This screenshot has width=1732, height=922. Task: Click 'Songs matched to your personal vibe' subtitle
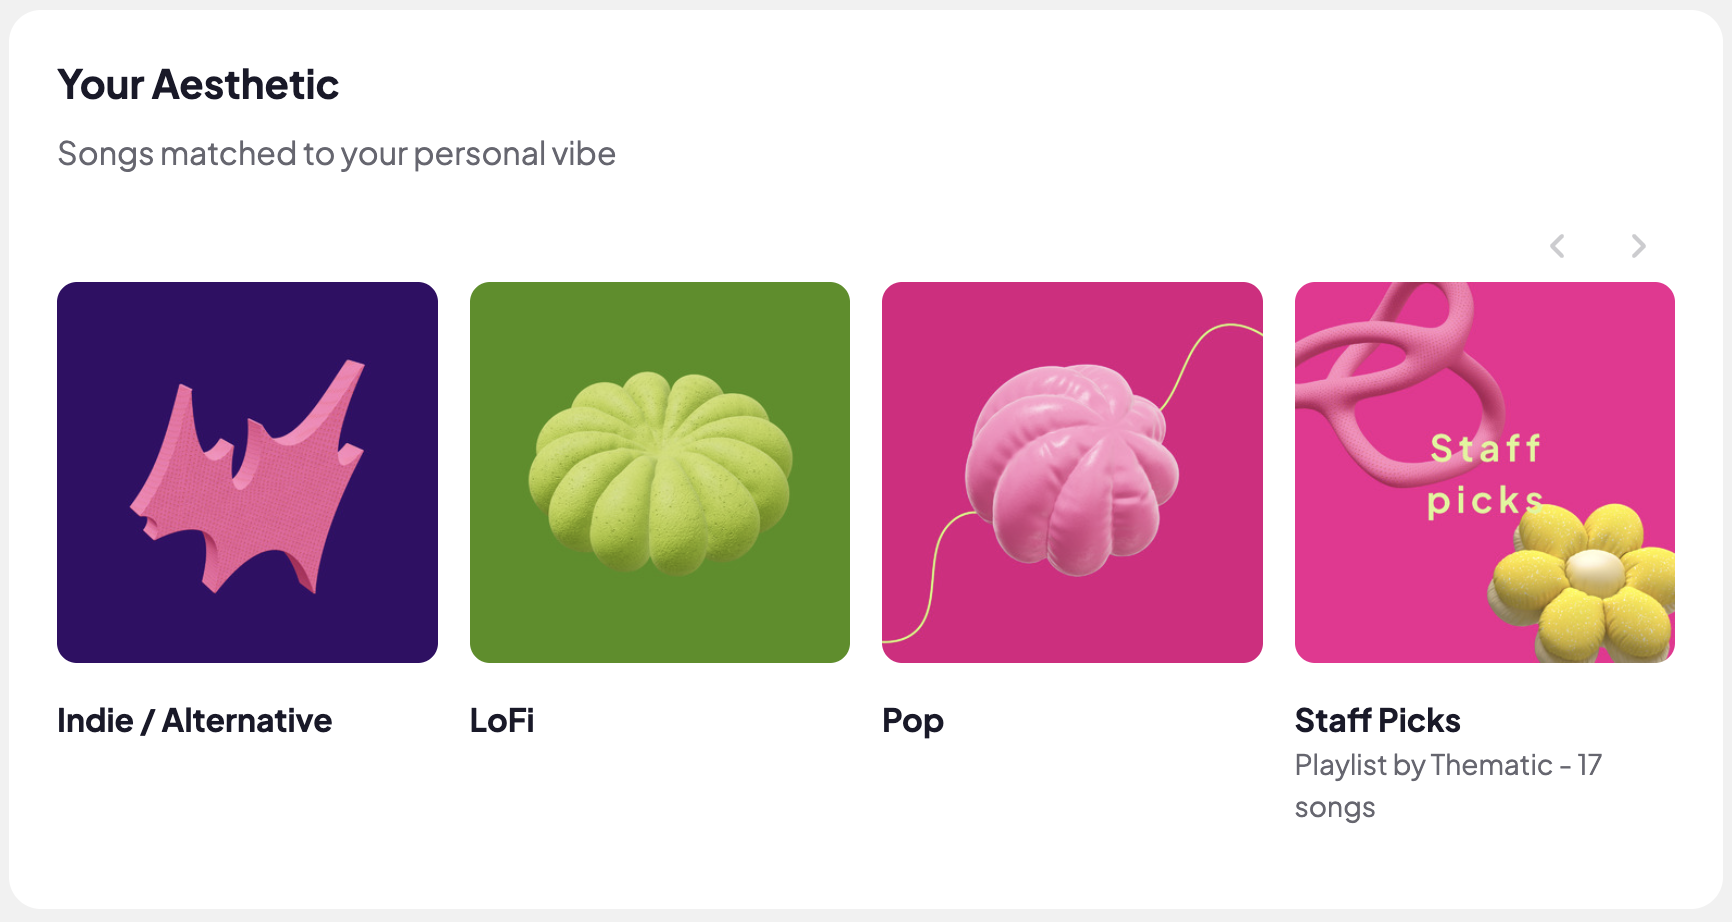pos(336,154)
